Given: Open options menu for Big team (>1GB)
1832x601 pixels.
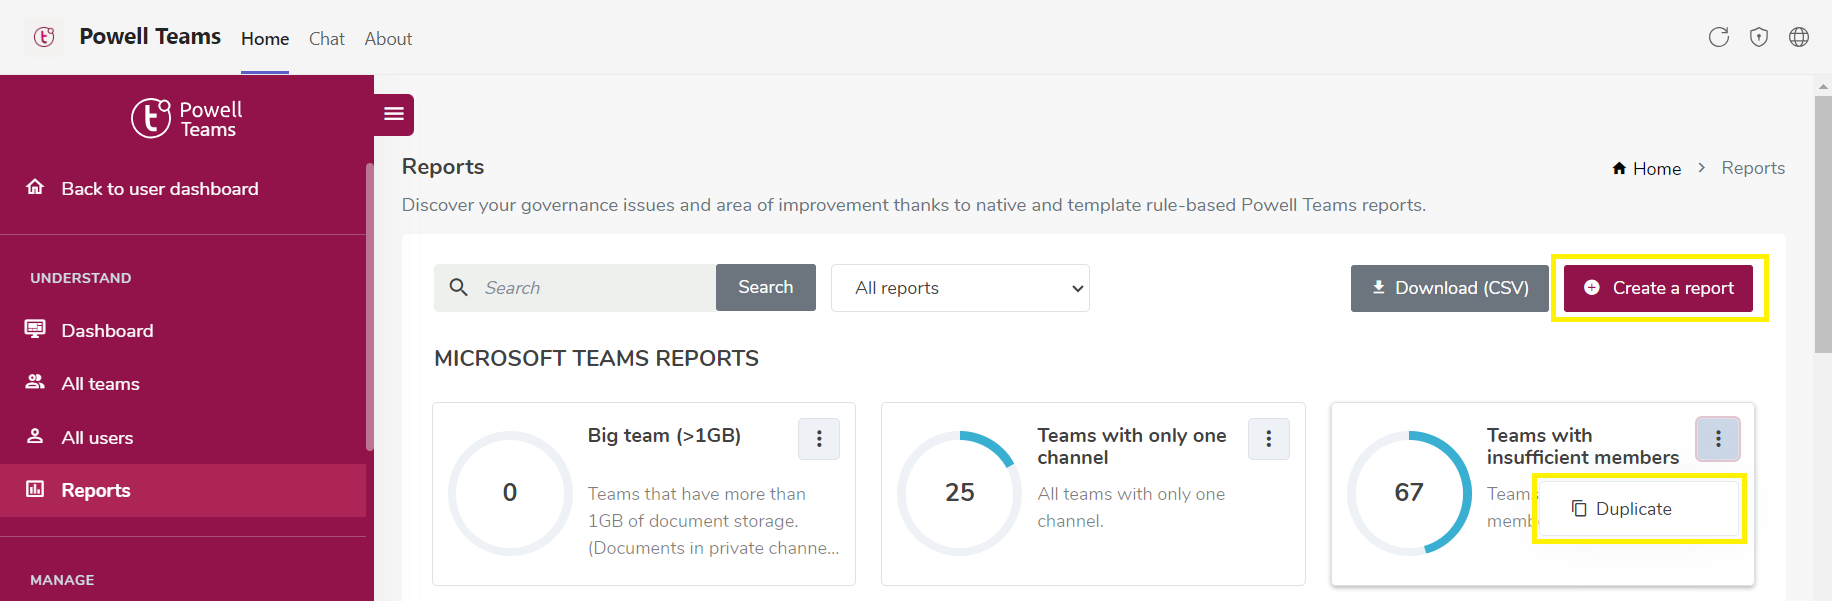Looking at the screenshot, I should pyautogui.click(x=819, y=438).
